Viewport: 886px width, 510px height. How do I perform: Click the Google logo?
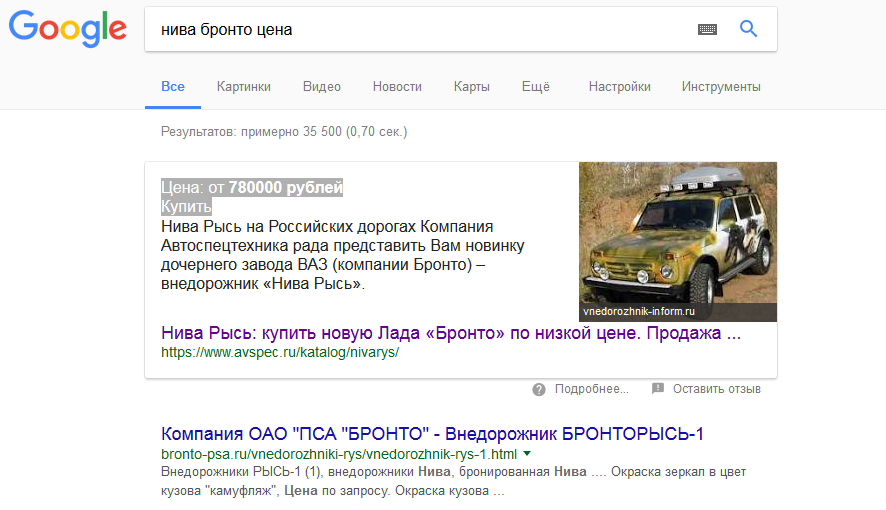tap(68, 28)
